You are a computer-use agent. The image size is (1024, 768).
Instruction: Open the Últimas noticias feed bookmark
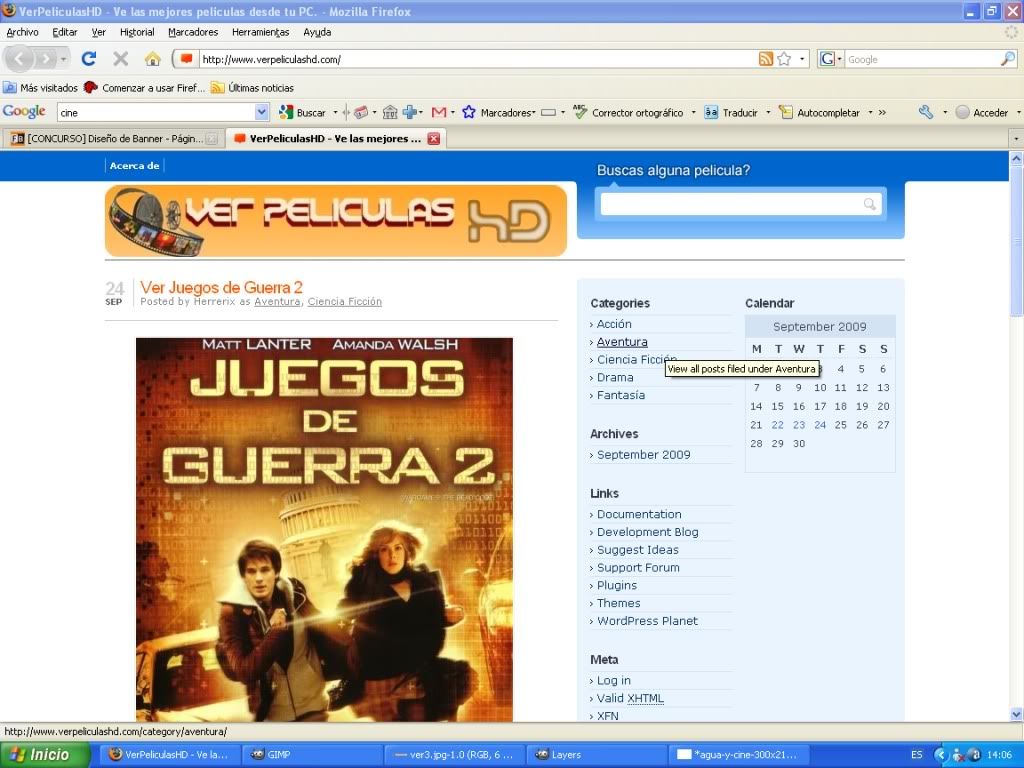coord(252,88)
